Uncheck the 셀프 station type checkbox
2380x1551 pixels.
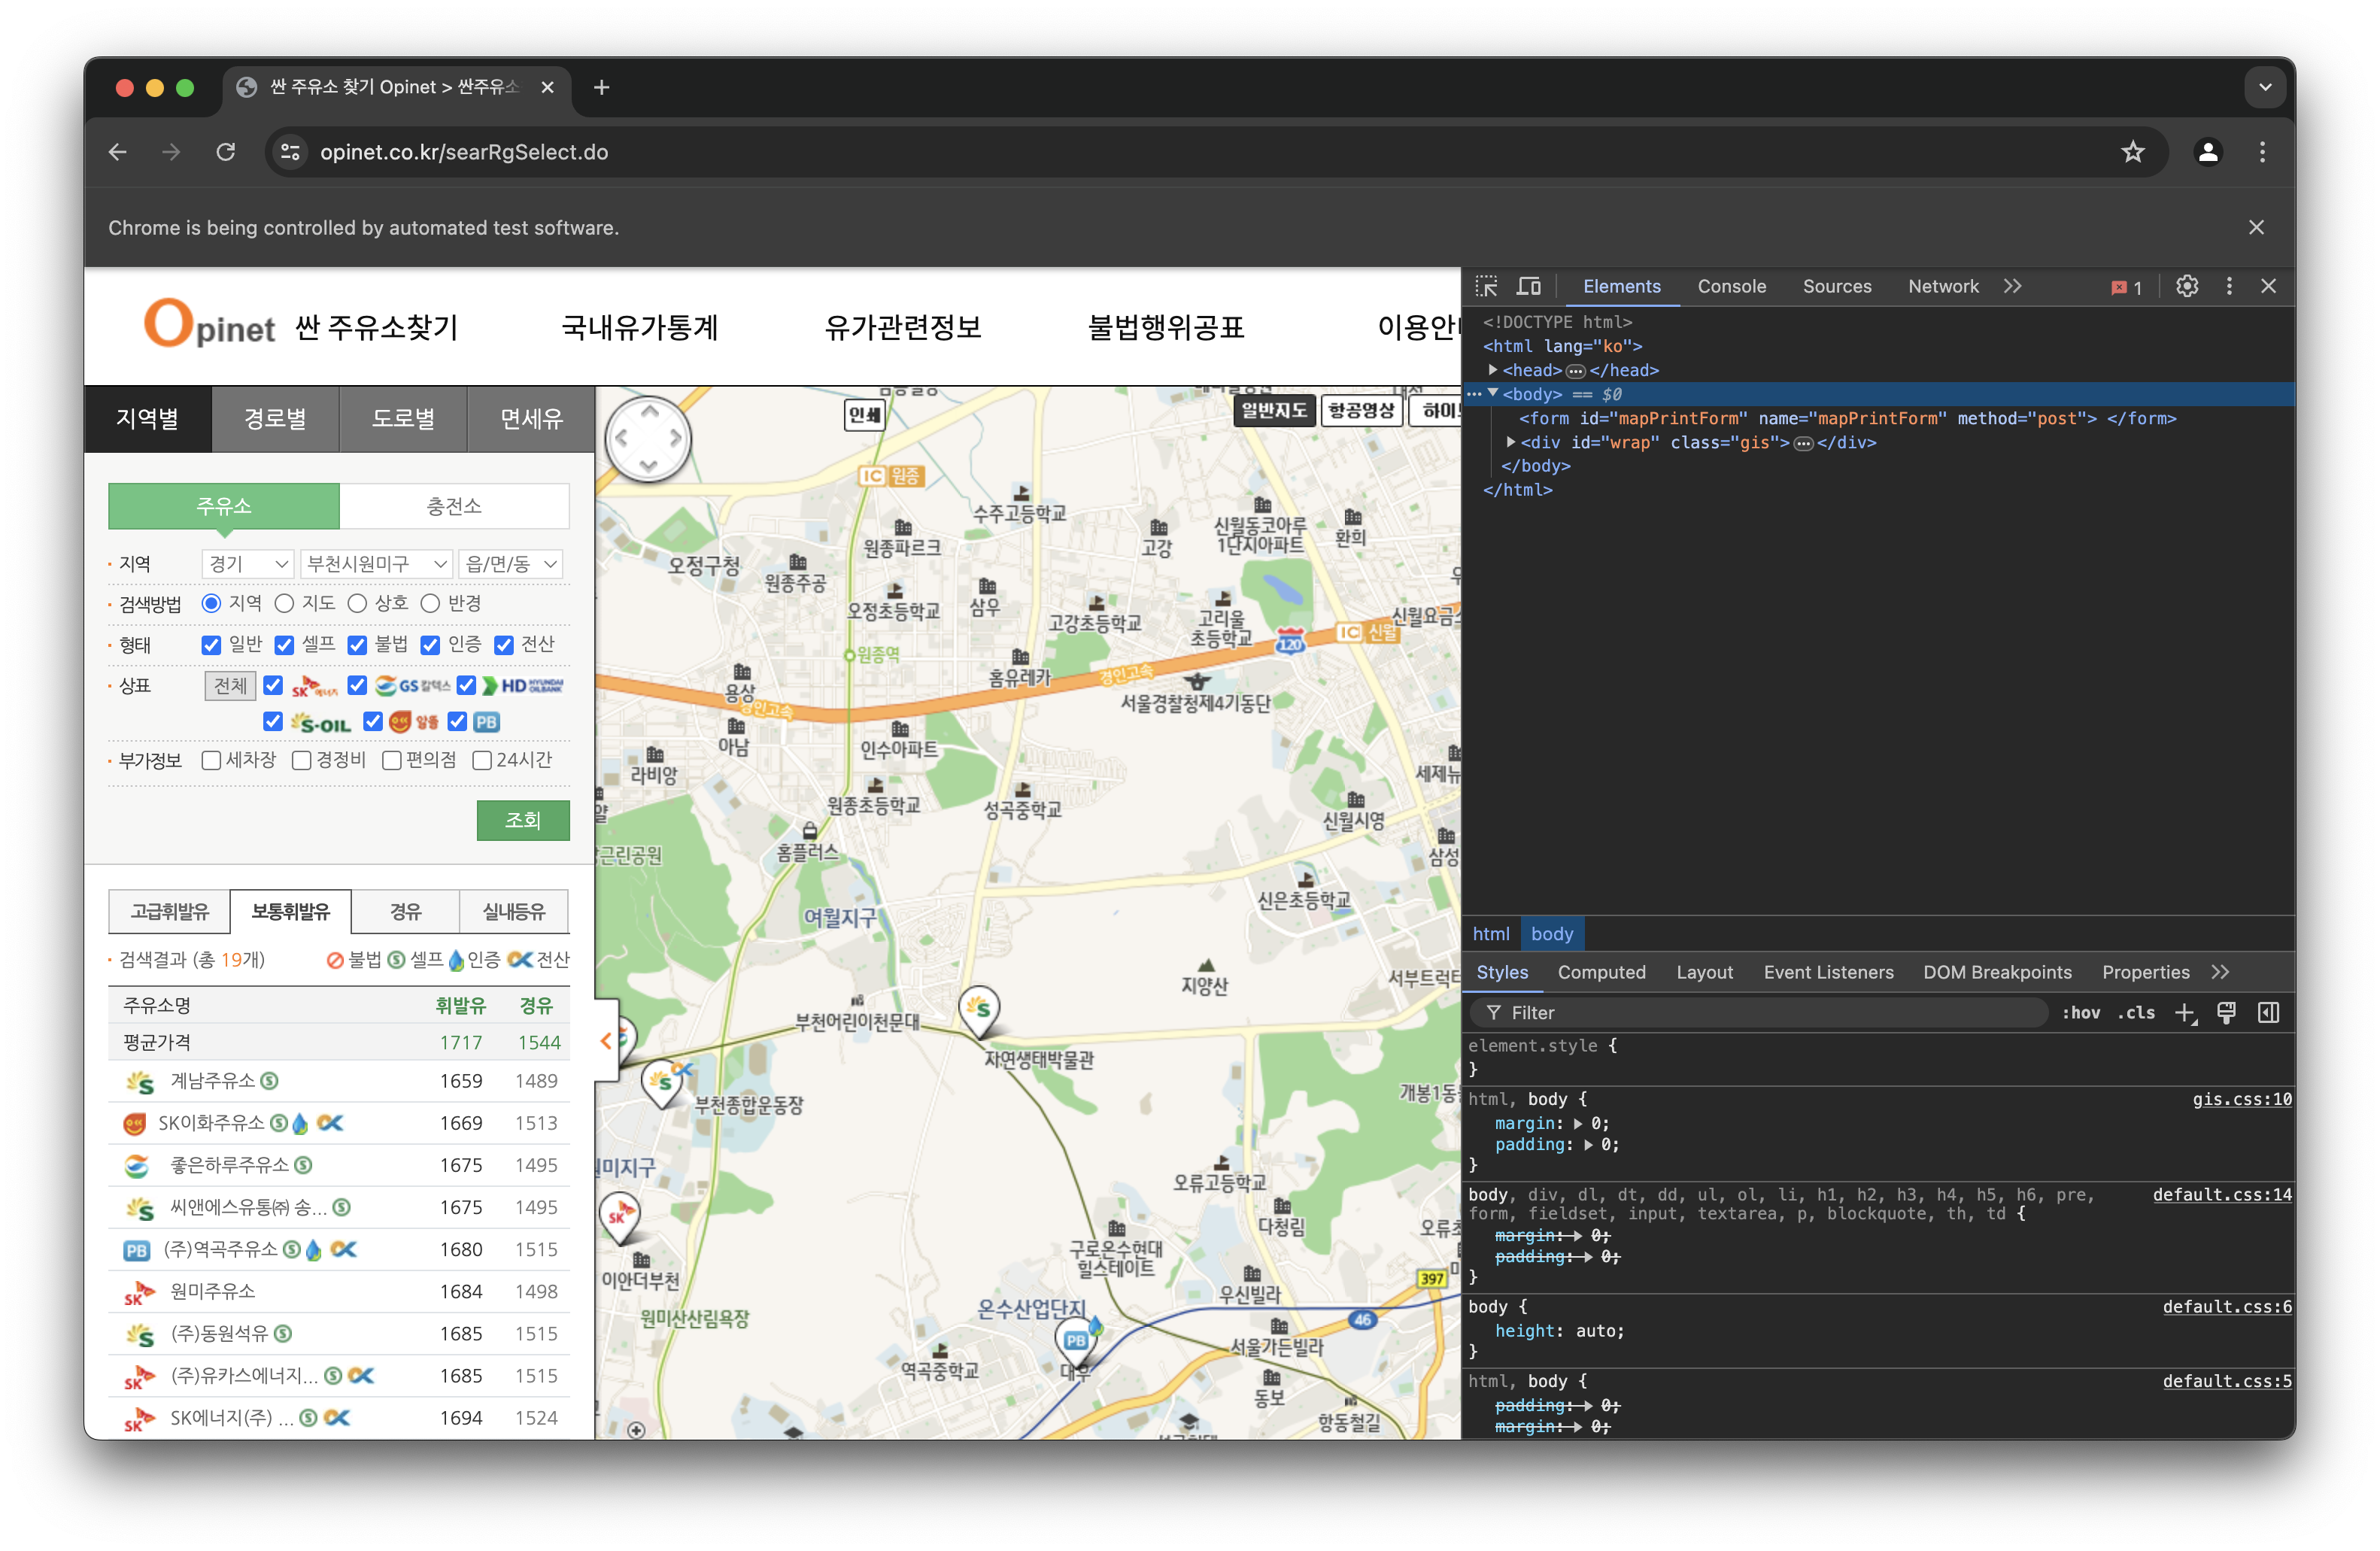click(285, 645)
